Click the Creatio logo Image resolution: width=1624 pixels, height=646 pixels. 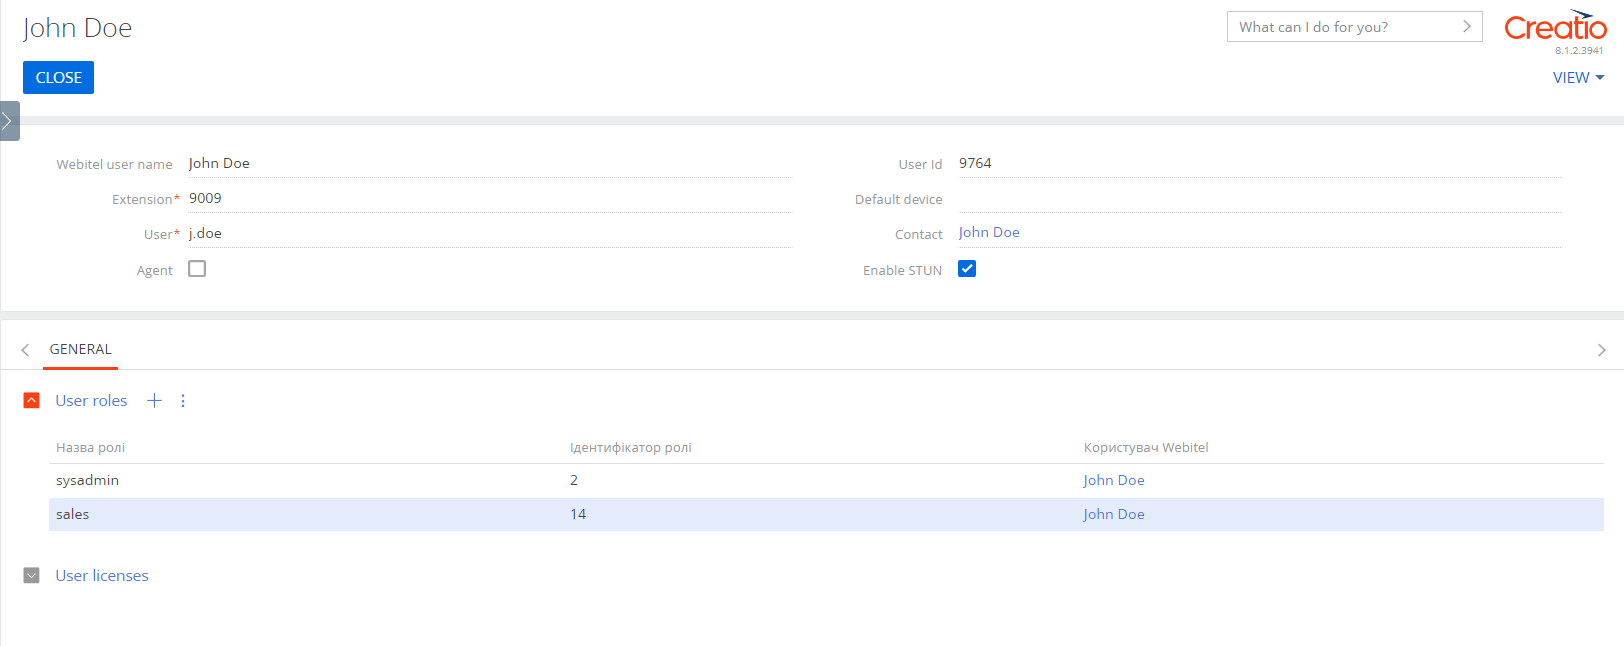click(1555, 27)
